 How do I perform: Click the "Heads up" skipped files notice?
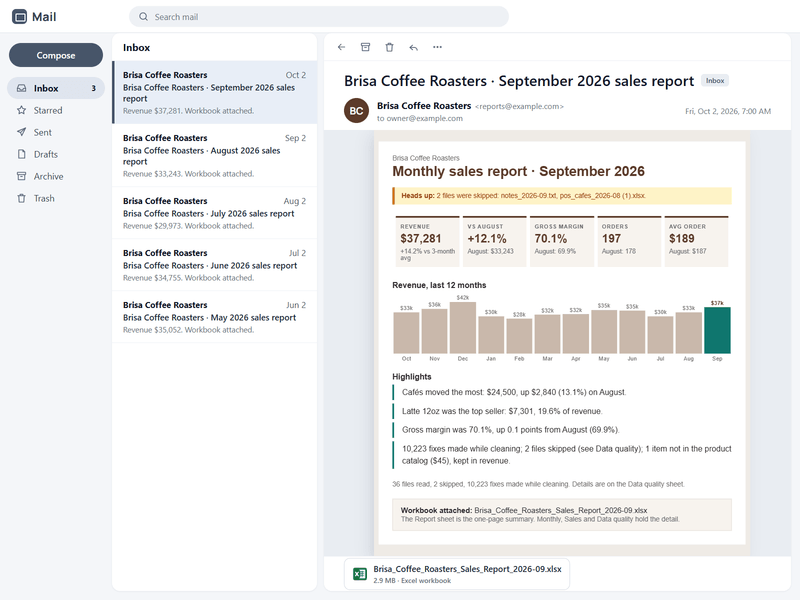(562, 196)
